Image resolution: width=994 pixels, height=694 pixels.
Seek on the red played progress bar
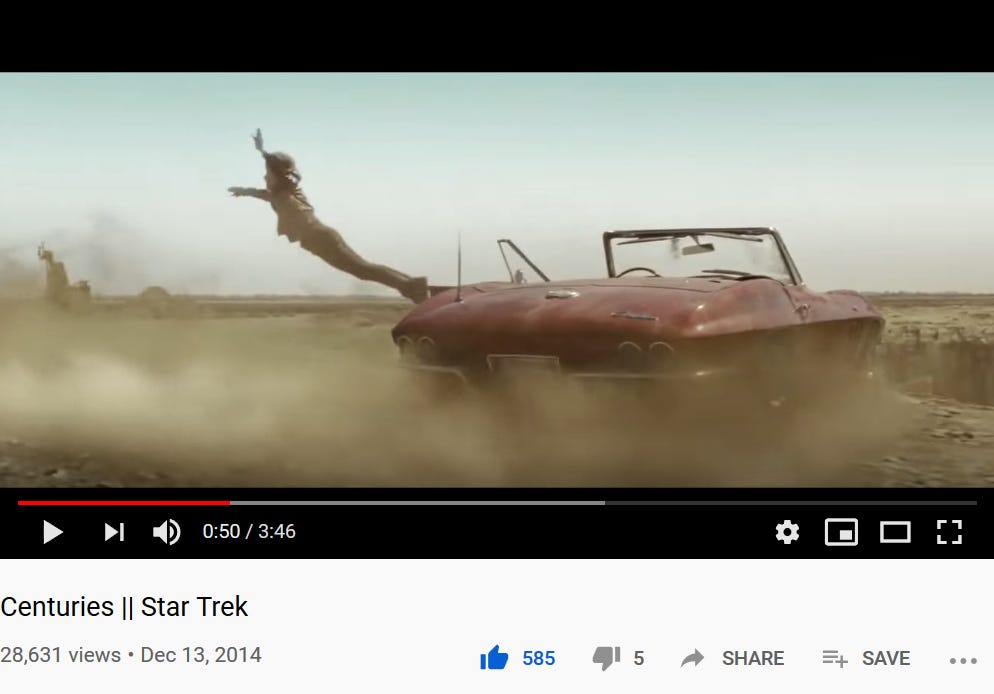(124, 503)
